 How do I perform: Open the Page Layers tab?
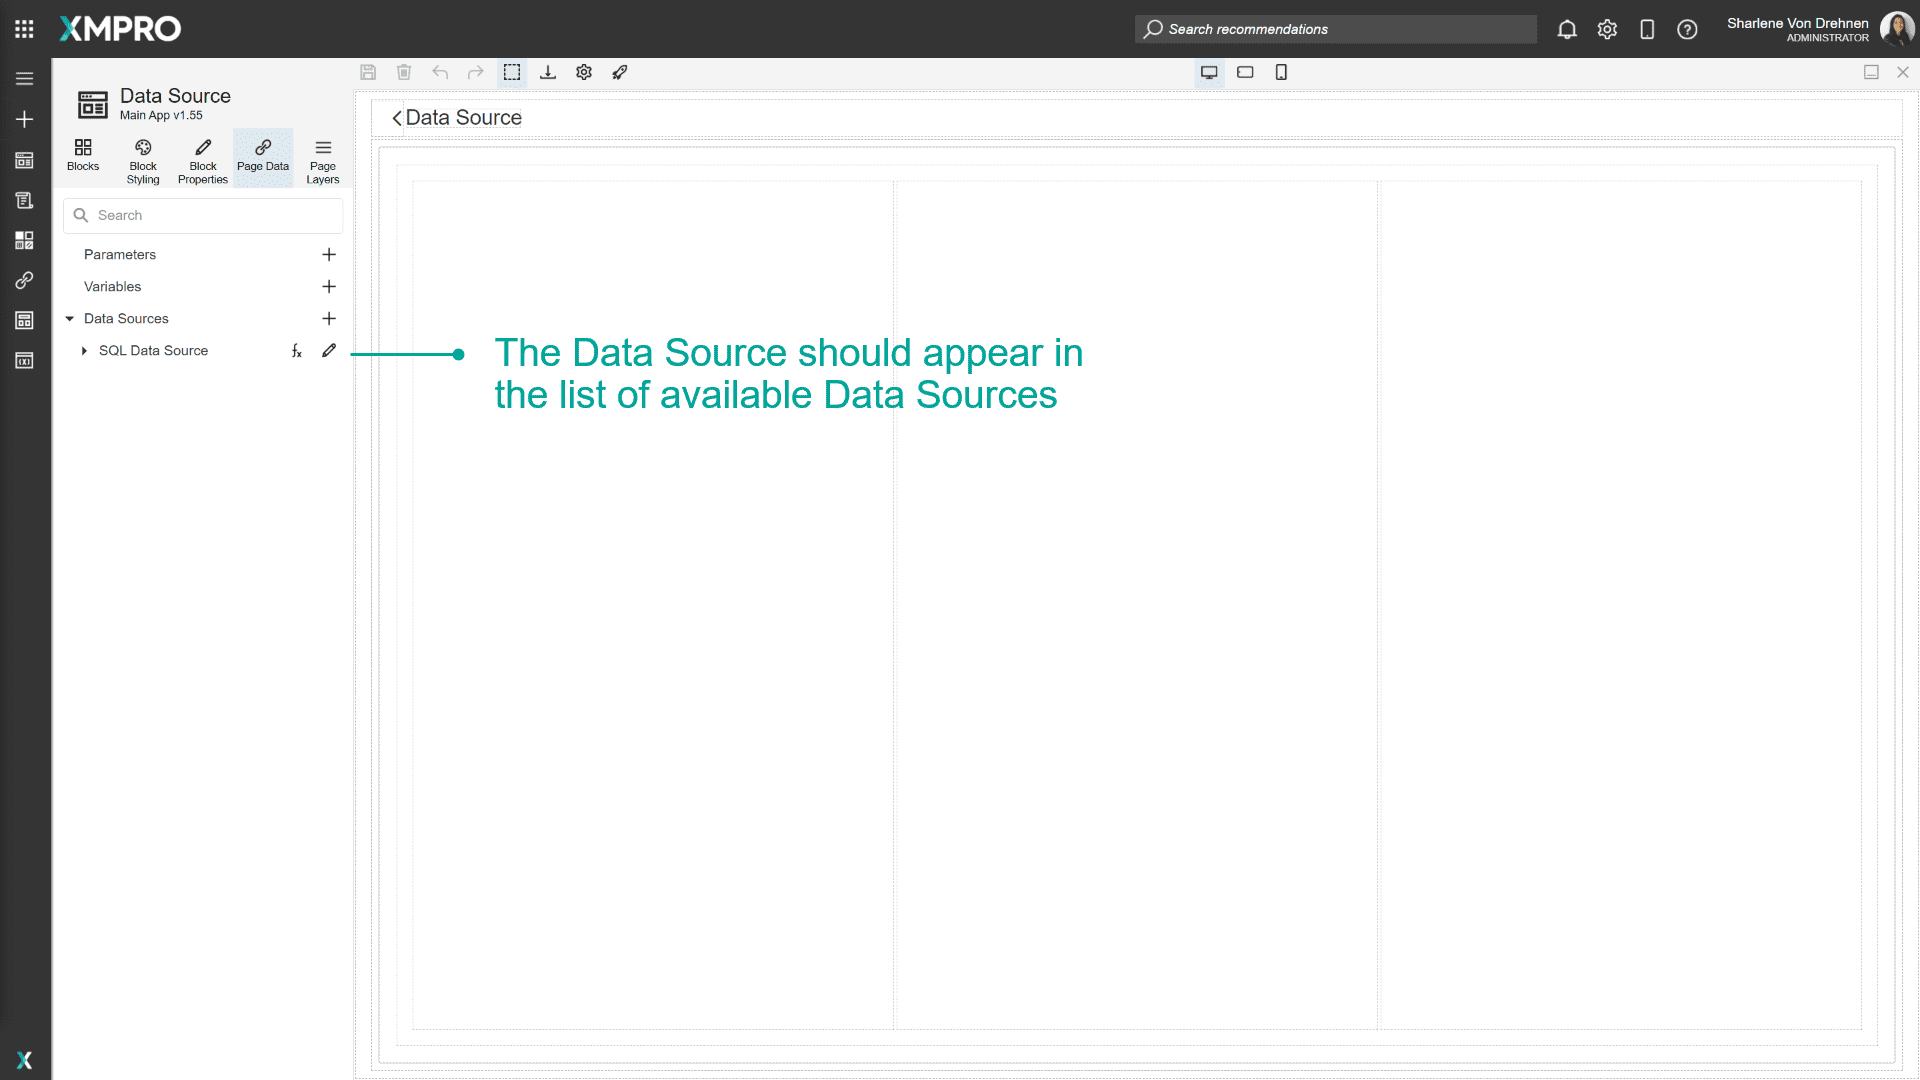[322, 158]
